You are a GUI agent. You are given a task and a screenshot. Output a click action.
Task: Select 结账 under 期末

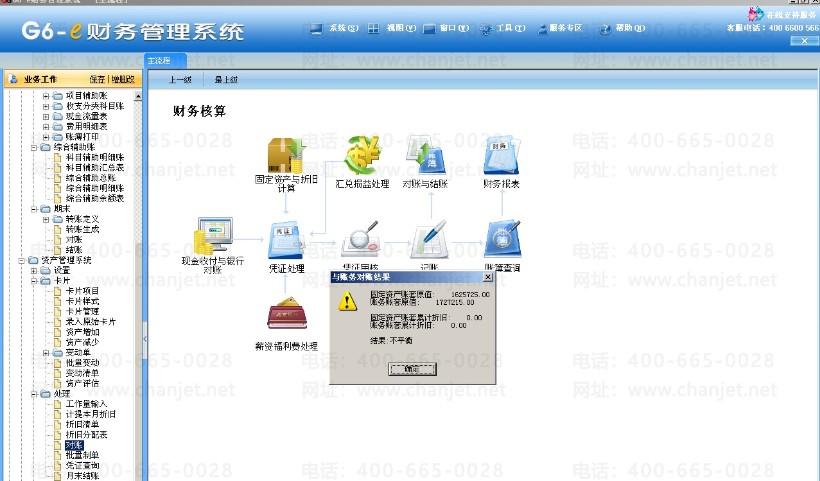point(74,250)
